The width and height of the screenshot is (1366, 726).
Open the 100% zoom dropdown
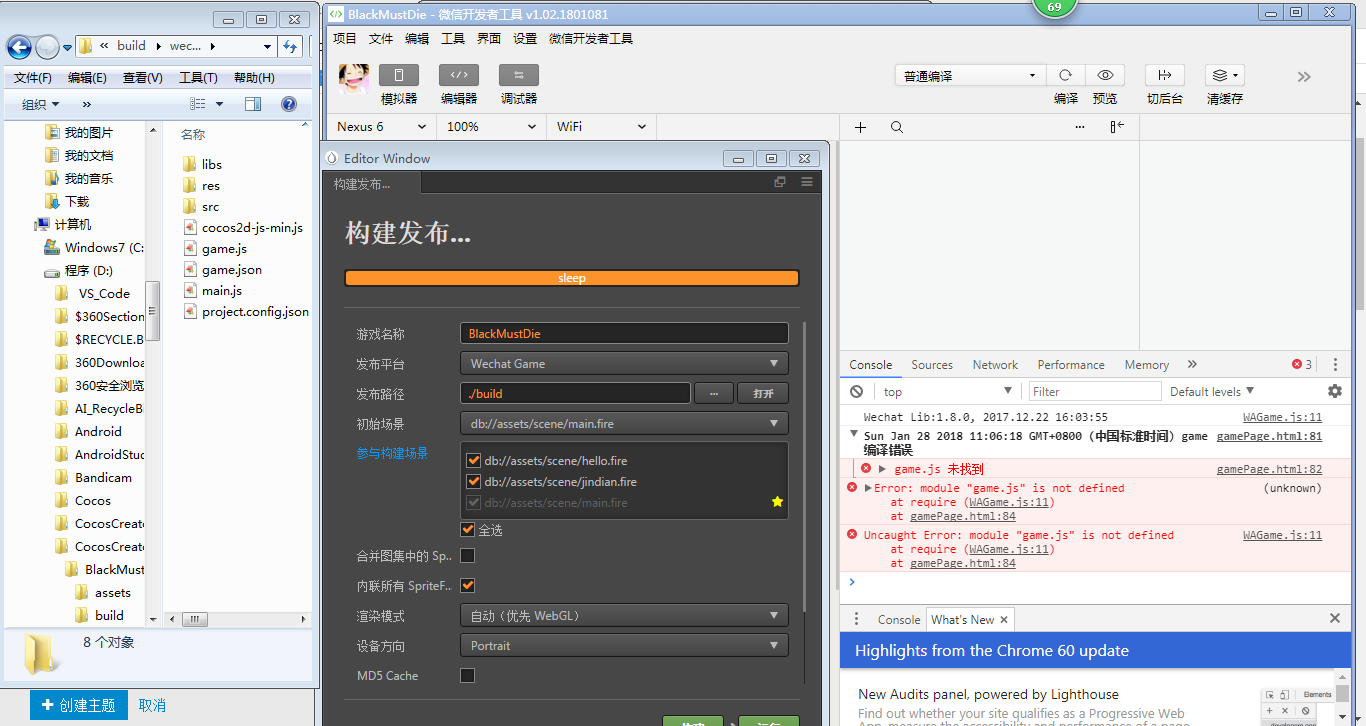490,127
